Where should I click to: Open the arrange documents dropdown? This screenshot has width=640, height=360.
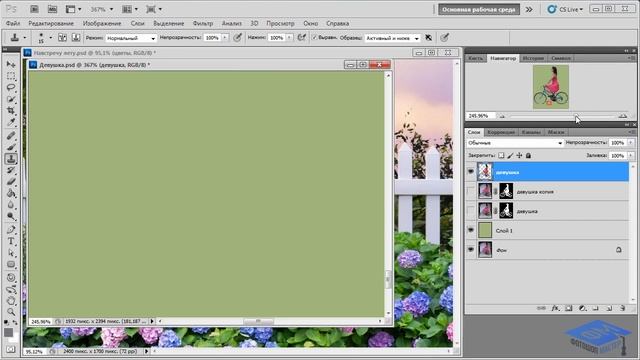pyautogui.click(x=130, y=9)
